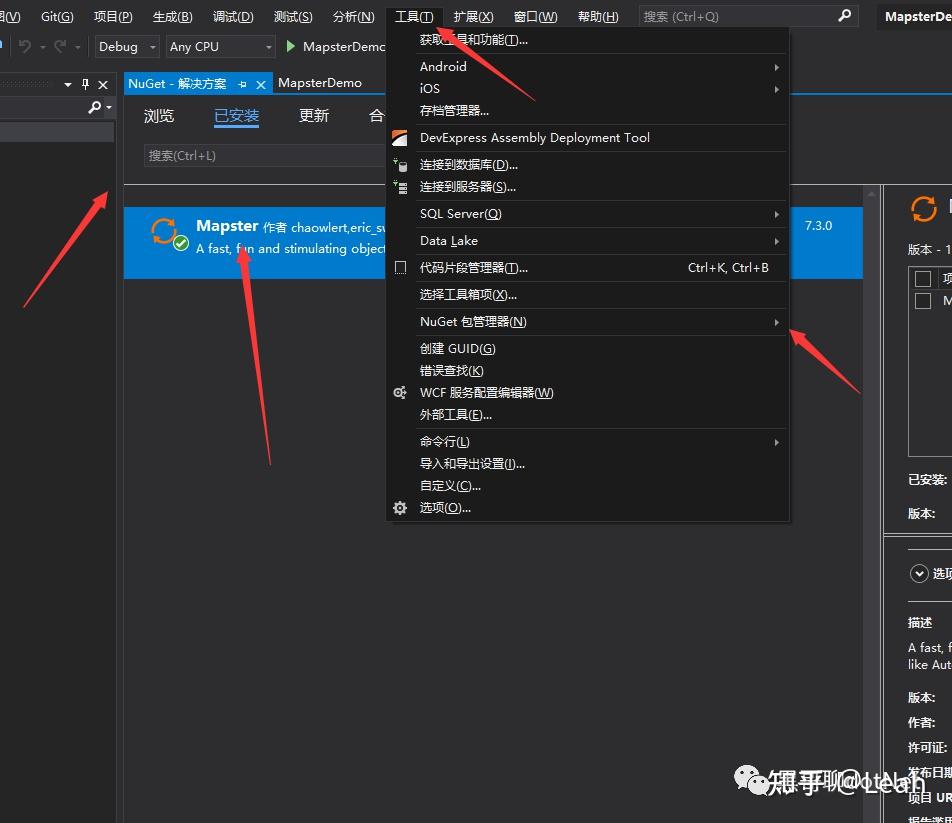Expand the 选项 section in details pane
The height and width of the screenshot is (823, 952).
tap(919, 574)
